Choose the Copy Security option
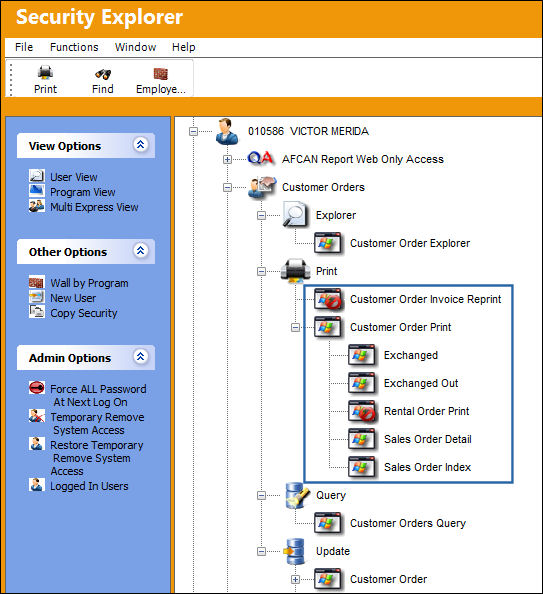 point(84,313)
